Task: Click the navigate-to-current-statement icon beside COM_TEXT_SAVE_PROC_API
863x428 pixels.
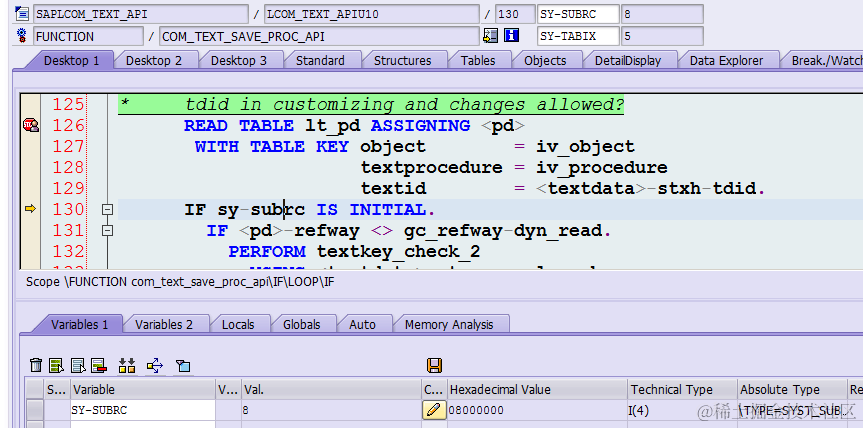Action: coord(490,36)
